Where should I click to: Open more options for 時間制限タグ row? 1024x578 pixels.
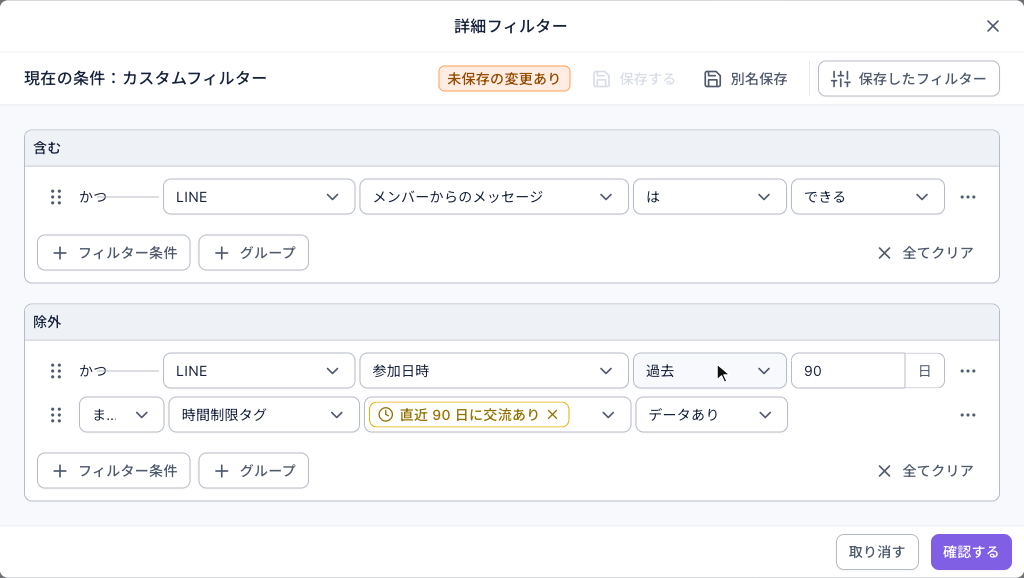pyautogui.click(x=968, y=415)
